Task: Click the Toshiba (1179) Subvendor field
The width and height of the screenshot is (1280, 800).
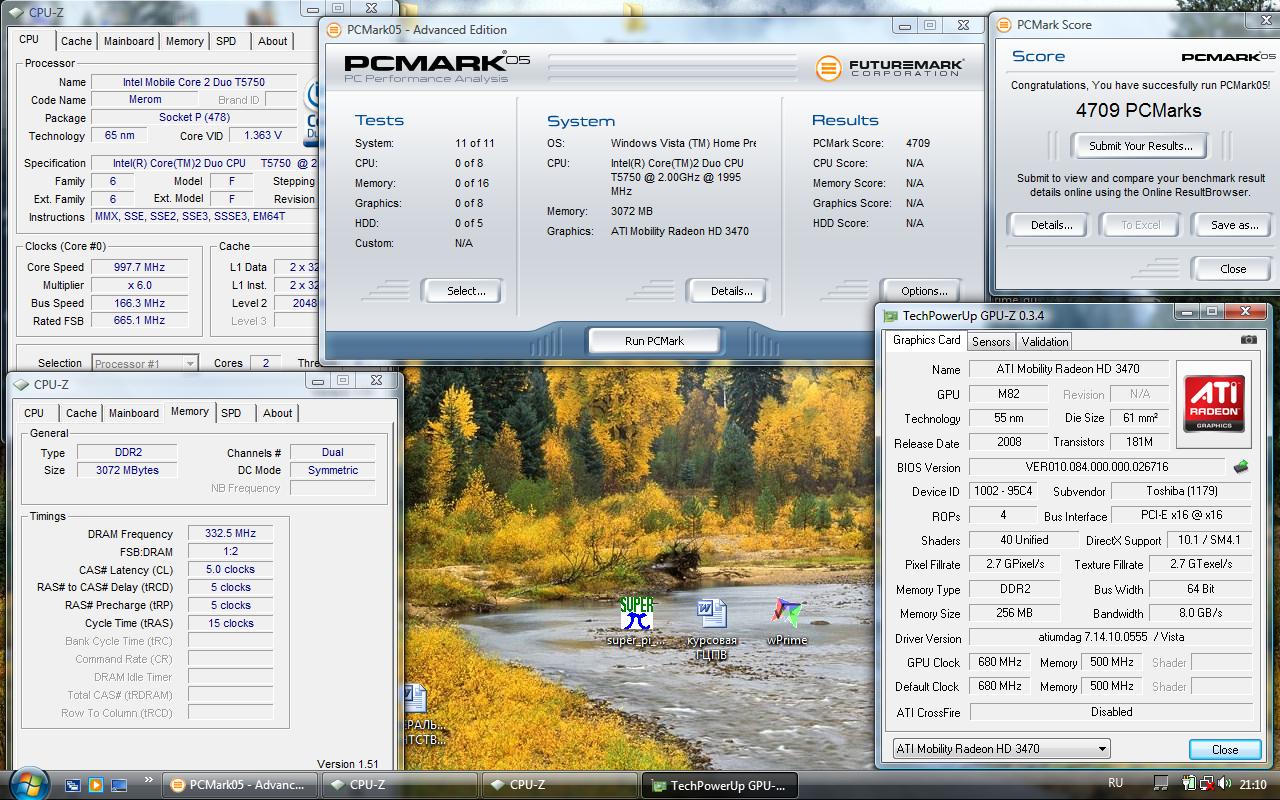Action: [1179, 491]
